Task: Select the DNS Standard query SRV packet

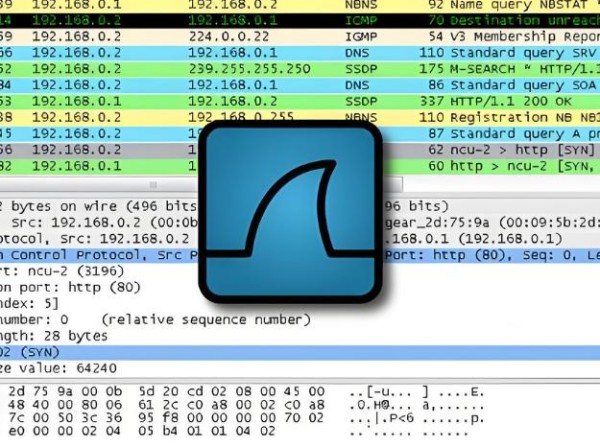Action: [x=300, y=53]
